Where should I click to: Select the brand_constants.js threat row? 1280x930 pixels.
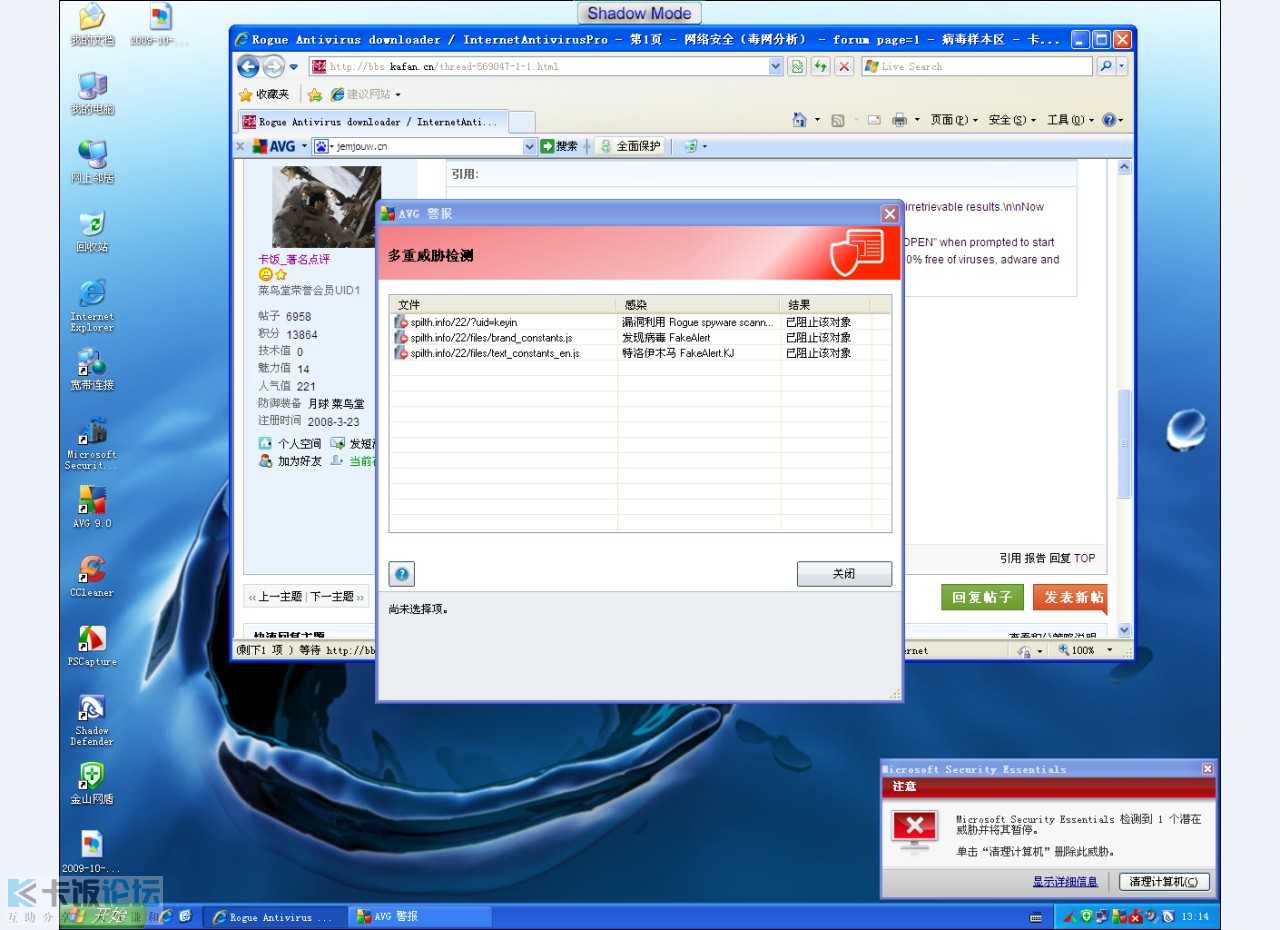pos(640,338)
